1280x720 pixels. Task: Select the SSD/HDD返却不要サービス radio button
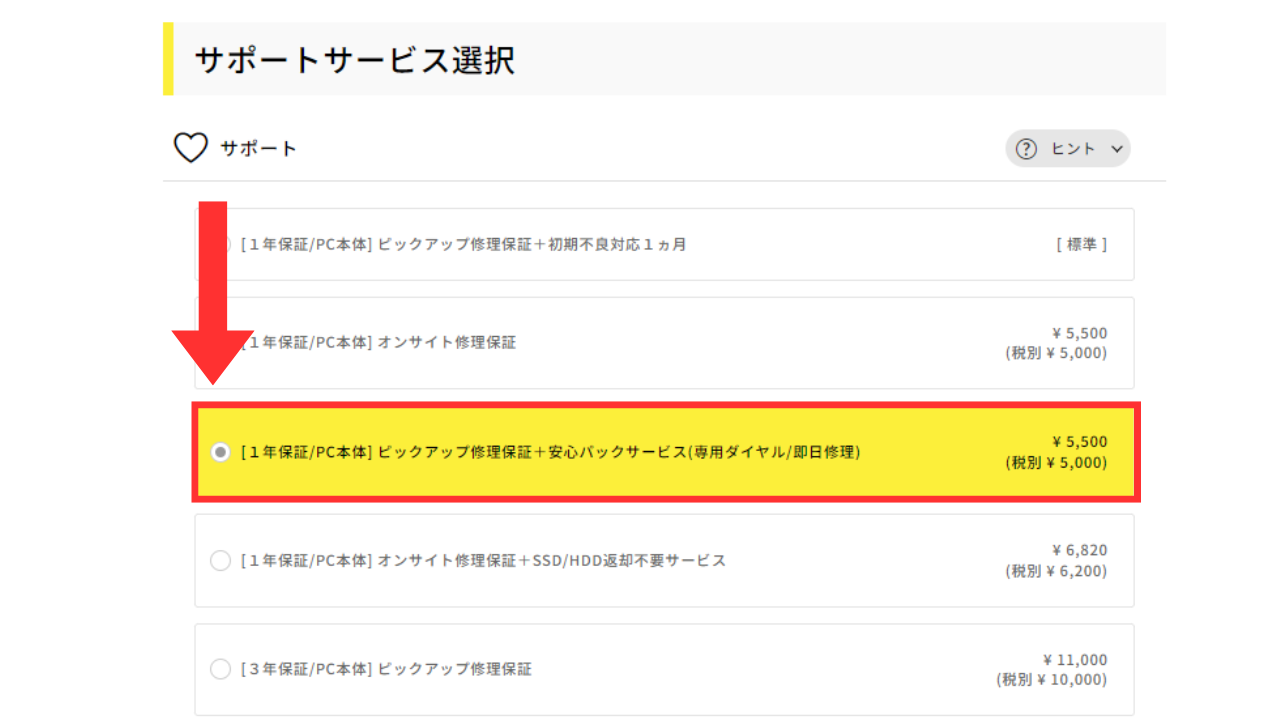coord(220,561)
